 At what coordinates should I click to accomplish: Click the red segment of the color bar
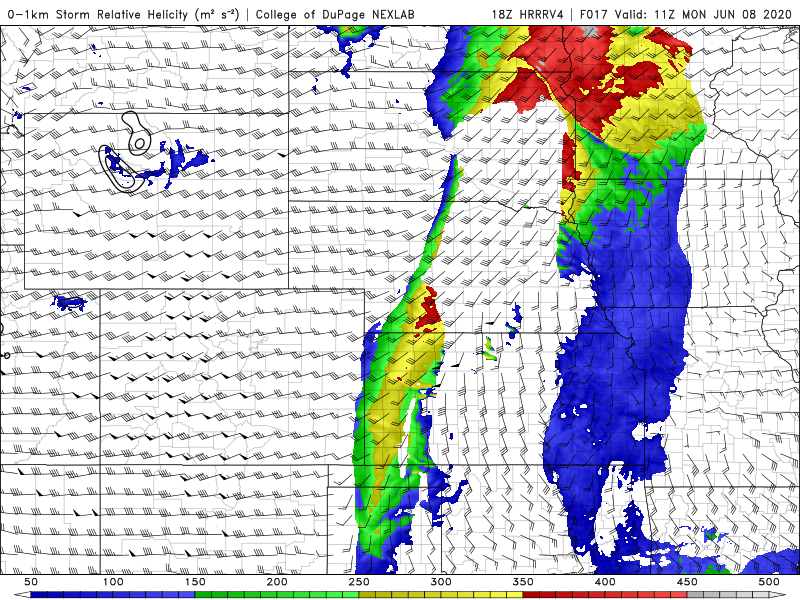coord(605,595)
